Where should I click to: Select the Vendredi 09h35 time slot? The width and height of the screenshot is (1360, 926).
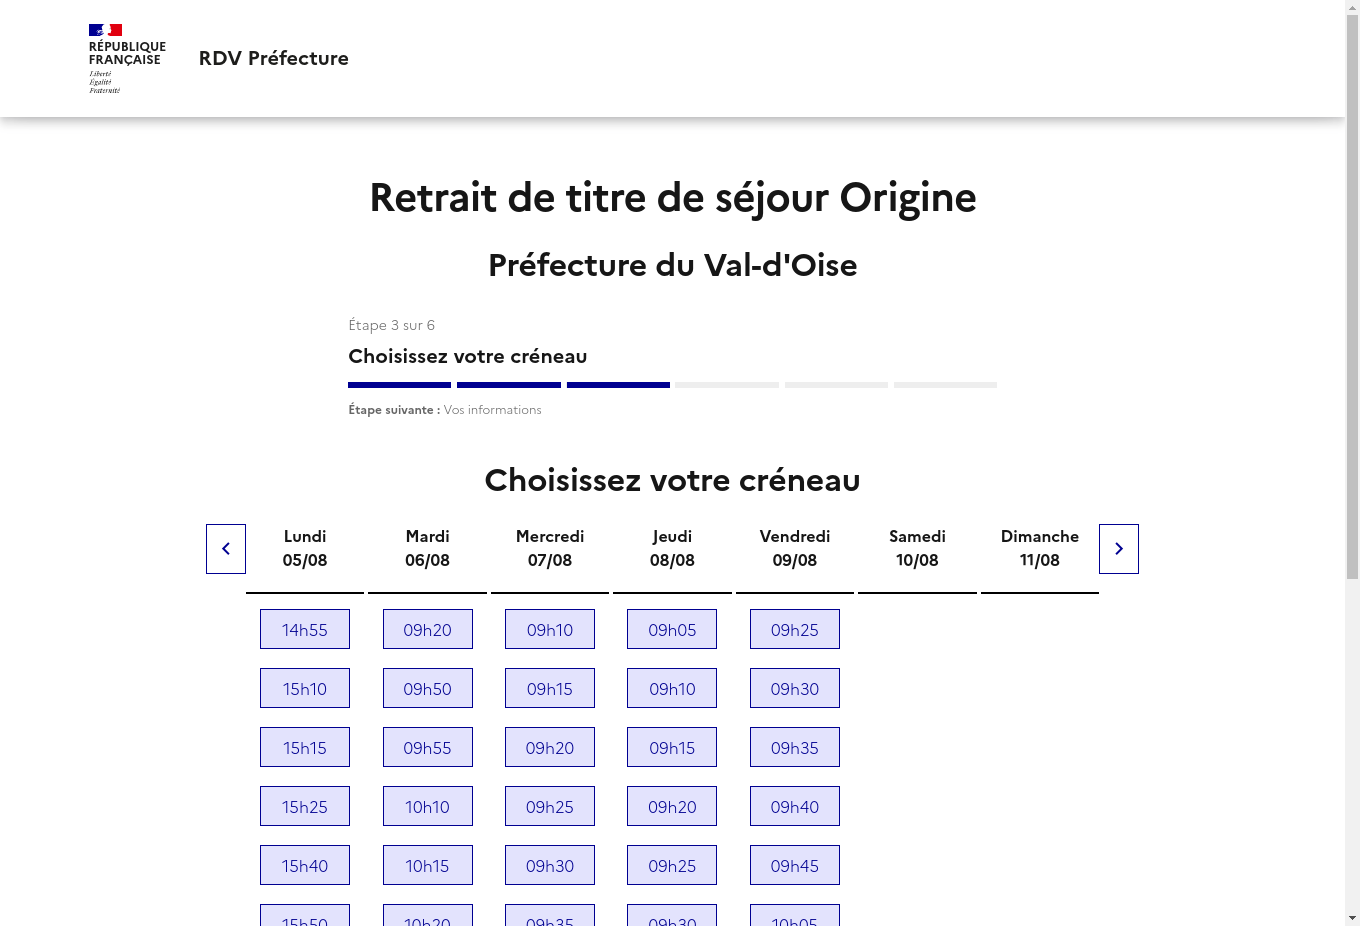[x=795, y=747]
